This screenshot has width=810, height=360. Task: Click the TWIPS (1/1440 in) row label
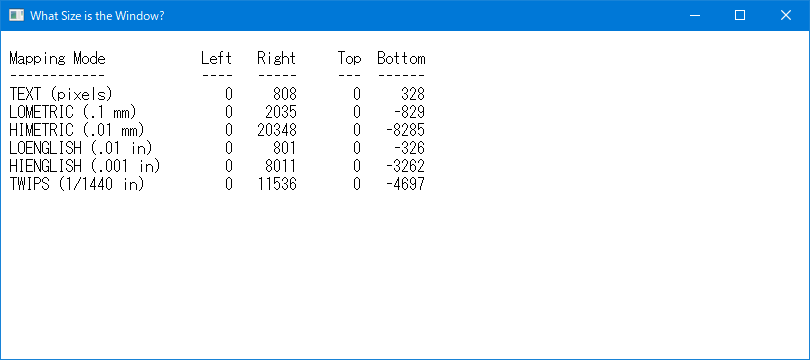pos(76,184)
